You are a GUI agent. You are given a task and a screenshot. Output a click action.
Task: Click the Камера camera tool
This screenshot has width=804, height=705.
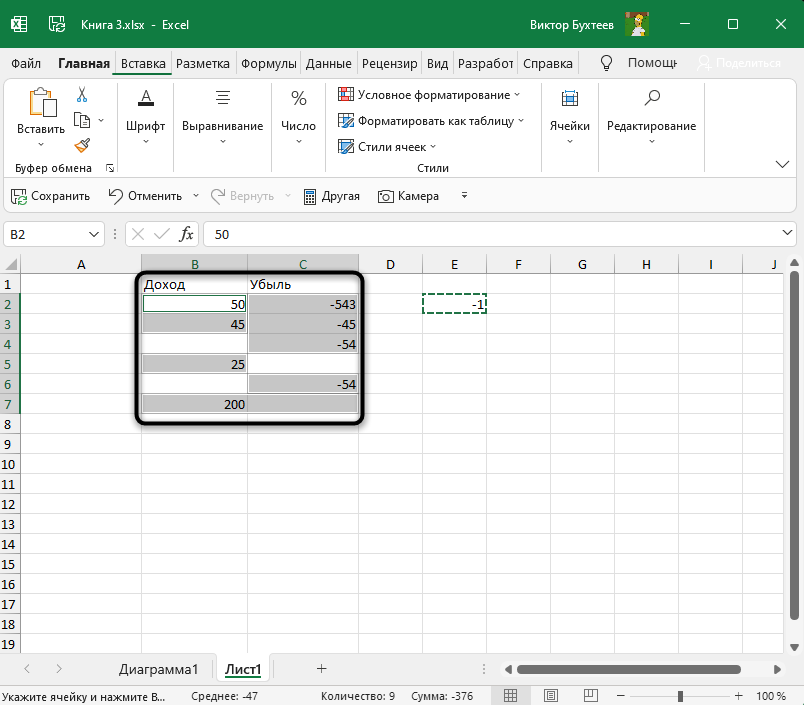(408, 196)
